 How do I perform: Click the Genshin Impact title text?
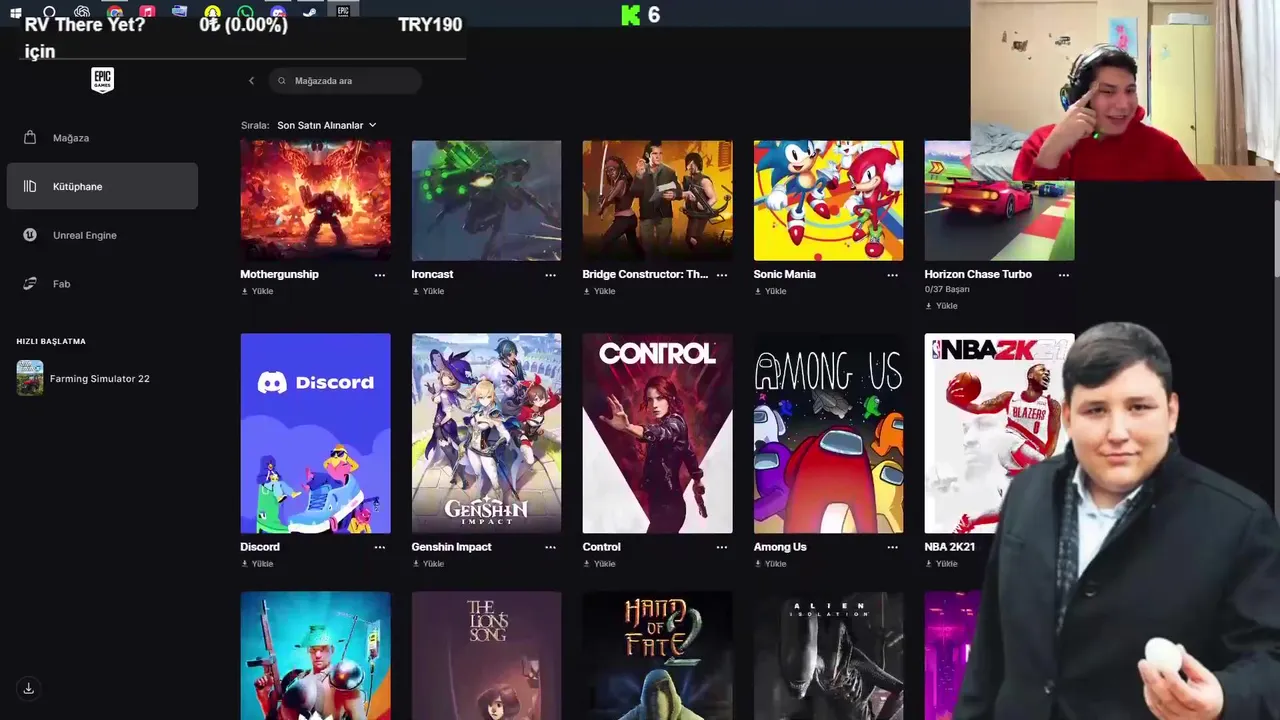(451, 547)
